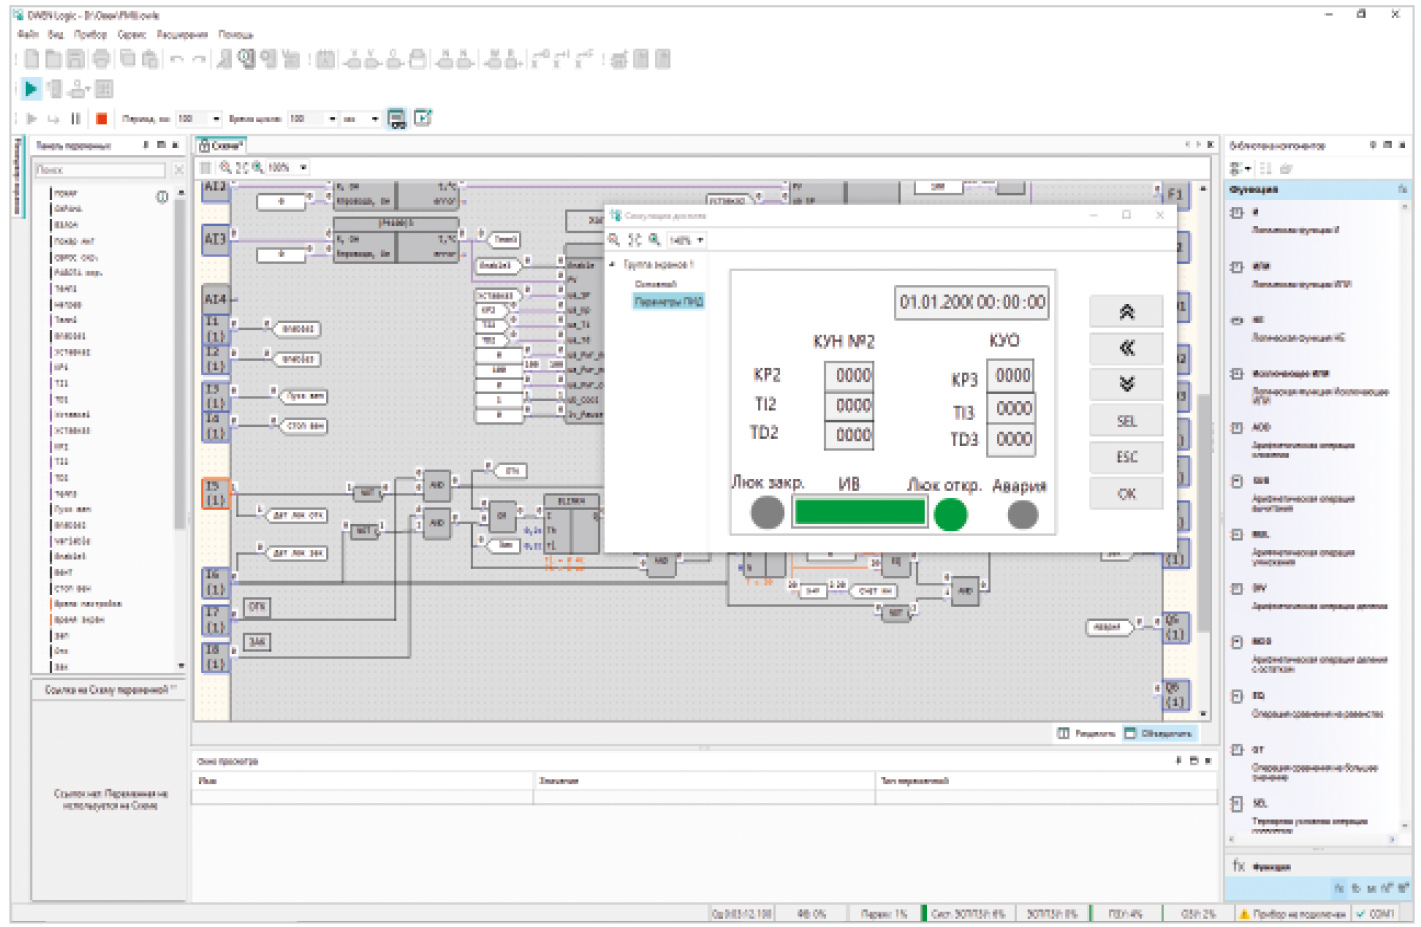
Task: Click the Print toolbar icon
Action: [101, 60]
